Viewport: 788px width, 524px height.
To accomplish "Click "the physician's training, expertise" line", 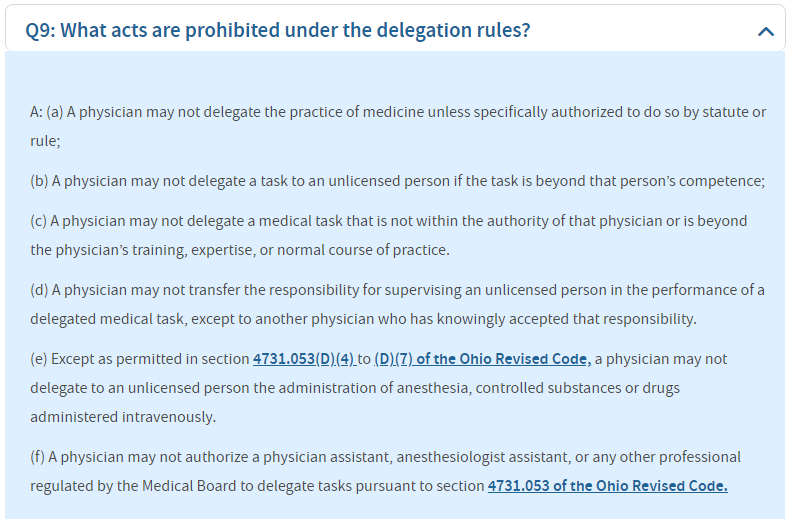I will [x=240, y=249].
